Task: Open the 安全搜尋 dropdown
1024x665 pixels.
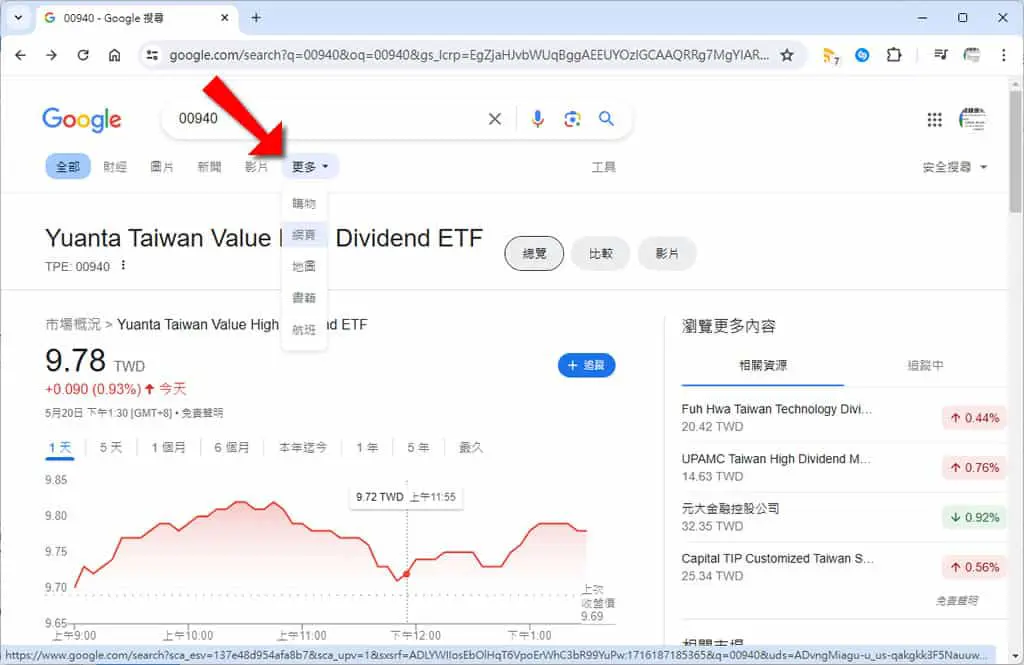Action: click(954, 167)
